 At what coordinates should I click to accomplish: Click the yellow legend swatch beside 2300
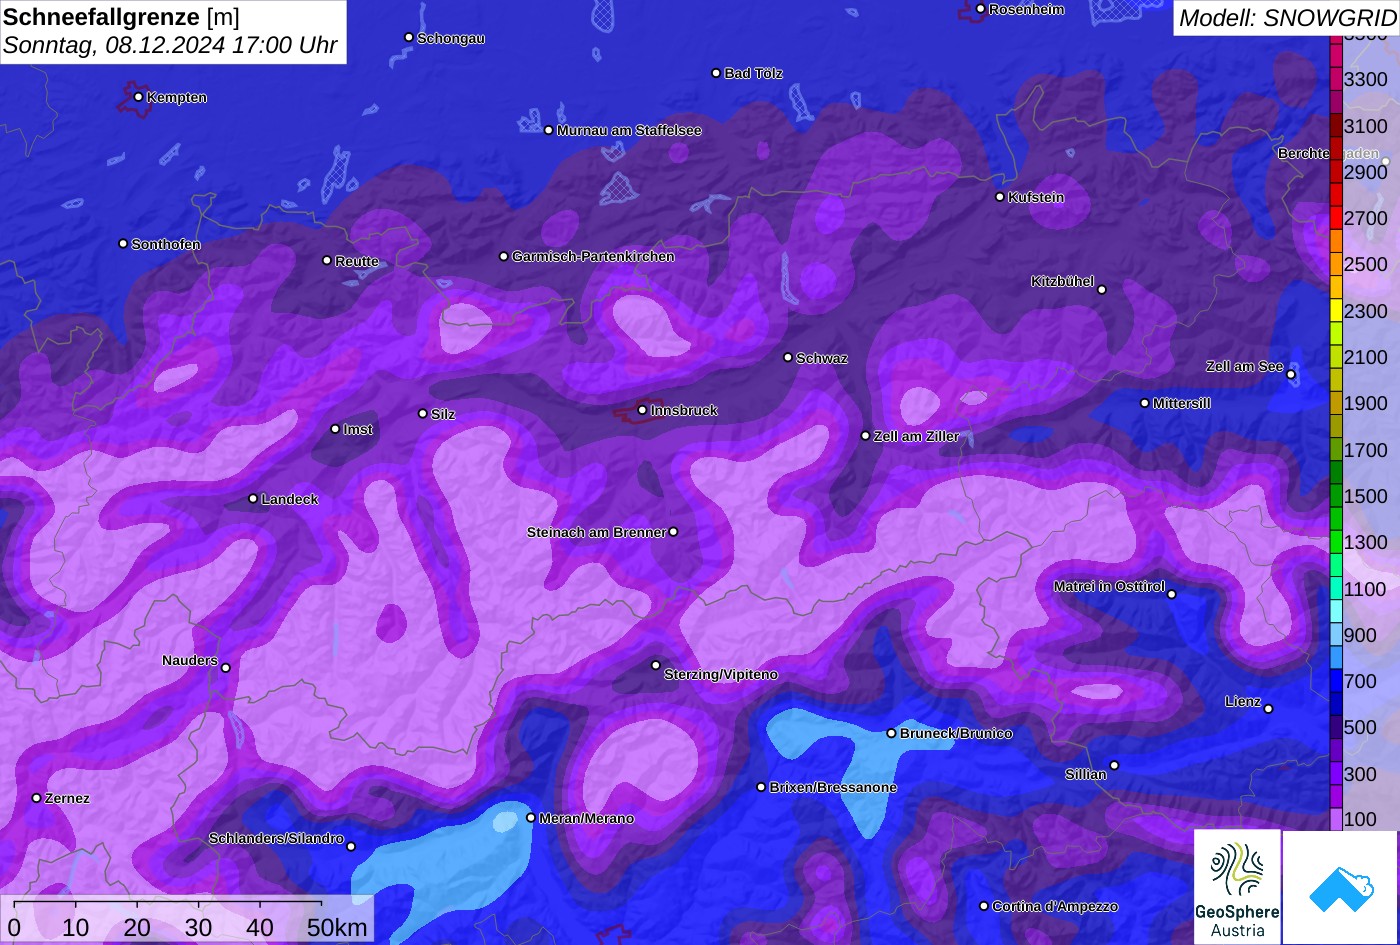coord(1336,311)
